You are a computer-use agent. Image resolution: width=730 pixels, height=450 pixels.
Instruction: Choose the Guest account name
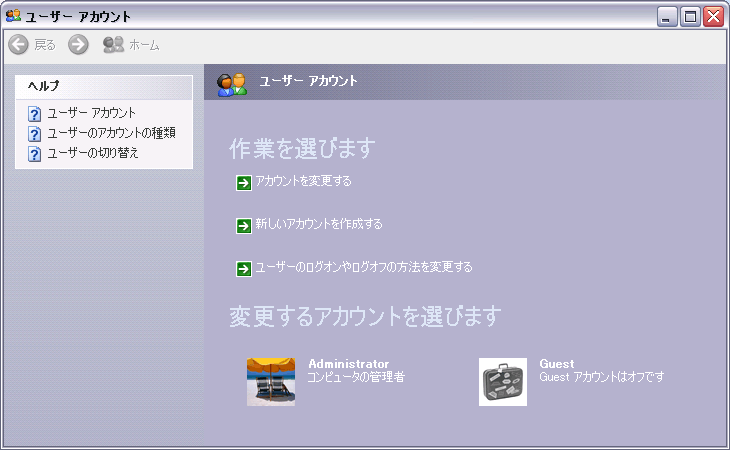(x=557, y=364)
